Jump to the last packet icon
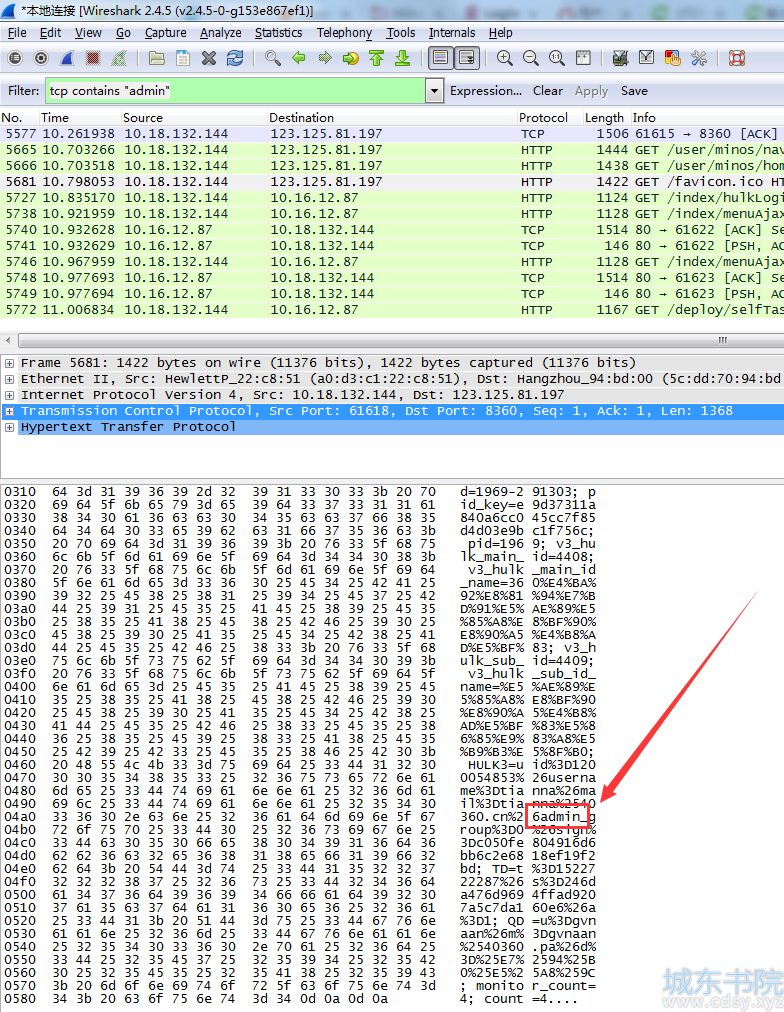 pos(403,58)
